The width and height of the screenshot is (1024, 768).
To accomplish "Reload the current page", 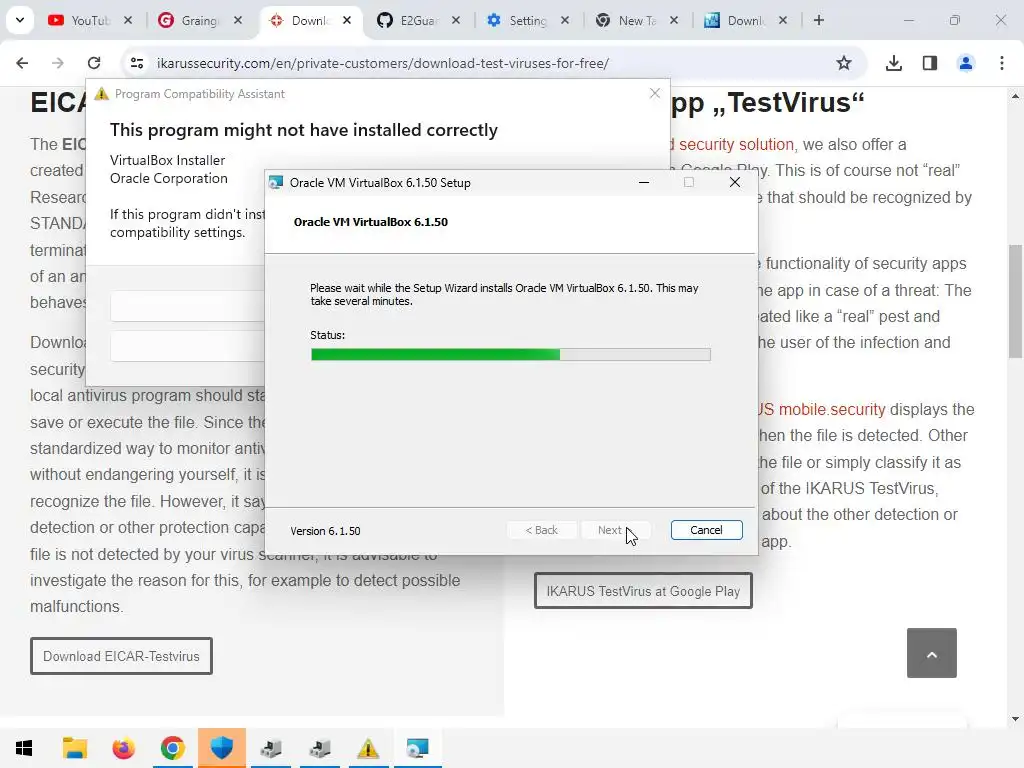I will (94, 63).
